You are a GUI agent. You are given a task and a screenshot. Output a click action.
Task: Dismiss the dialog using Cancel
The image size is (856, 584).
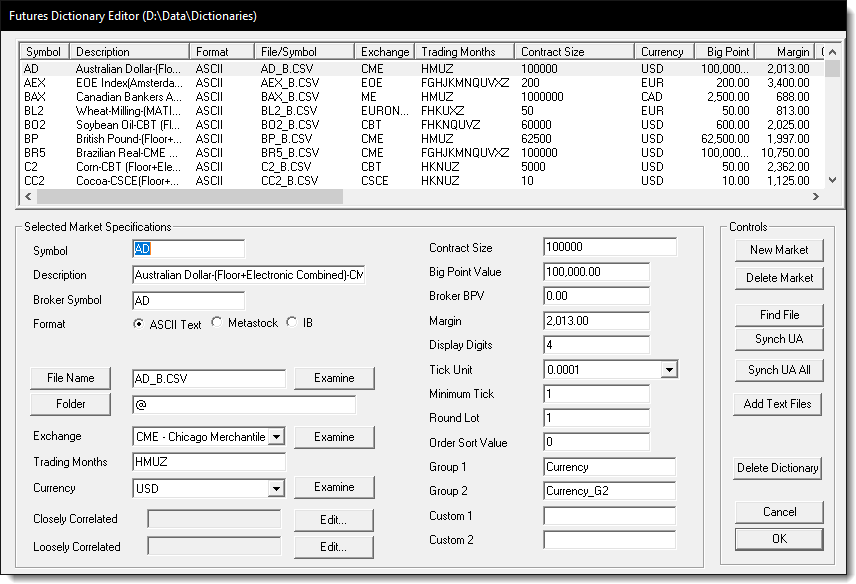[778, 511]
